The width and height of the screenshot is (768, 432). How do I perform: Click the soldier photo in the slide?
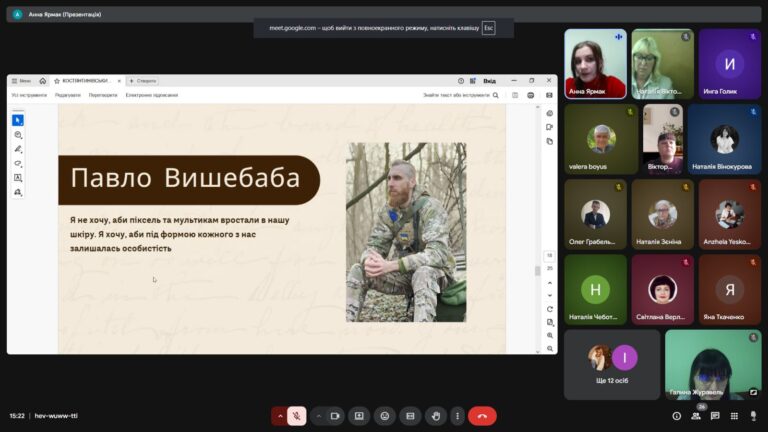click(406, 232)
